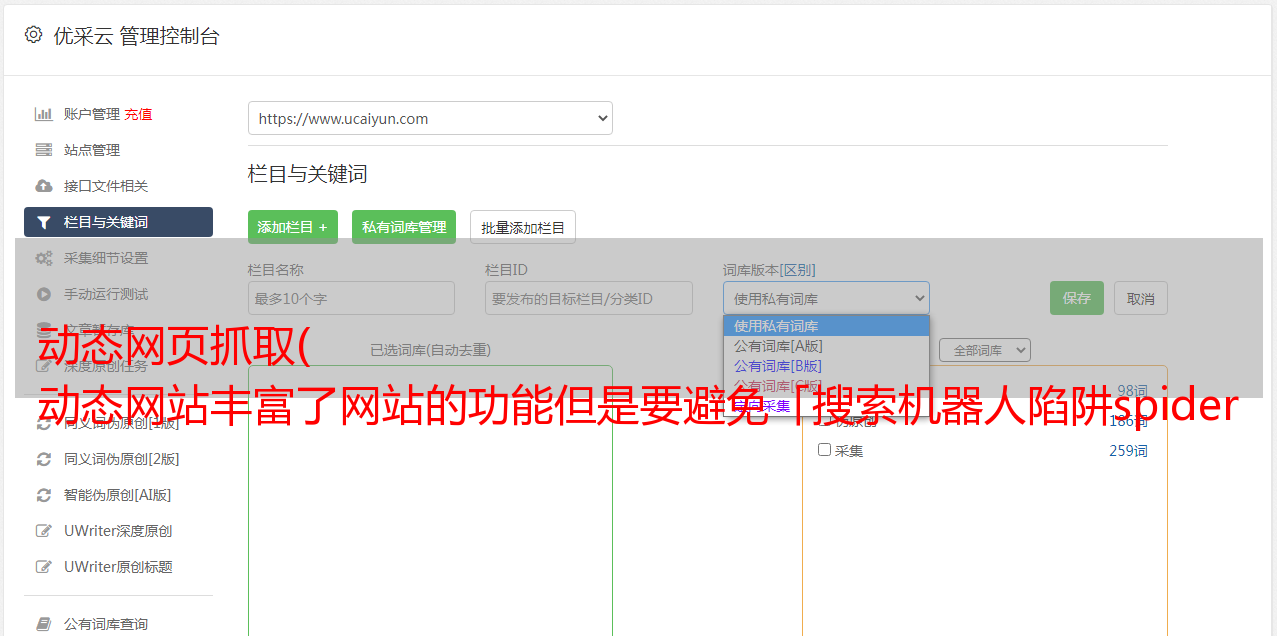Click the 栏目与关键词 page heading
Screen dimensions: 1277x636
(307, 174)
